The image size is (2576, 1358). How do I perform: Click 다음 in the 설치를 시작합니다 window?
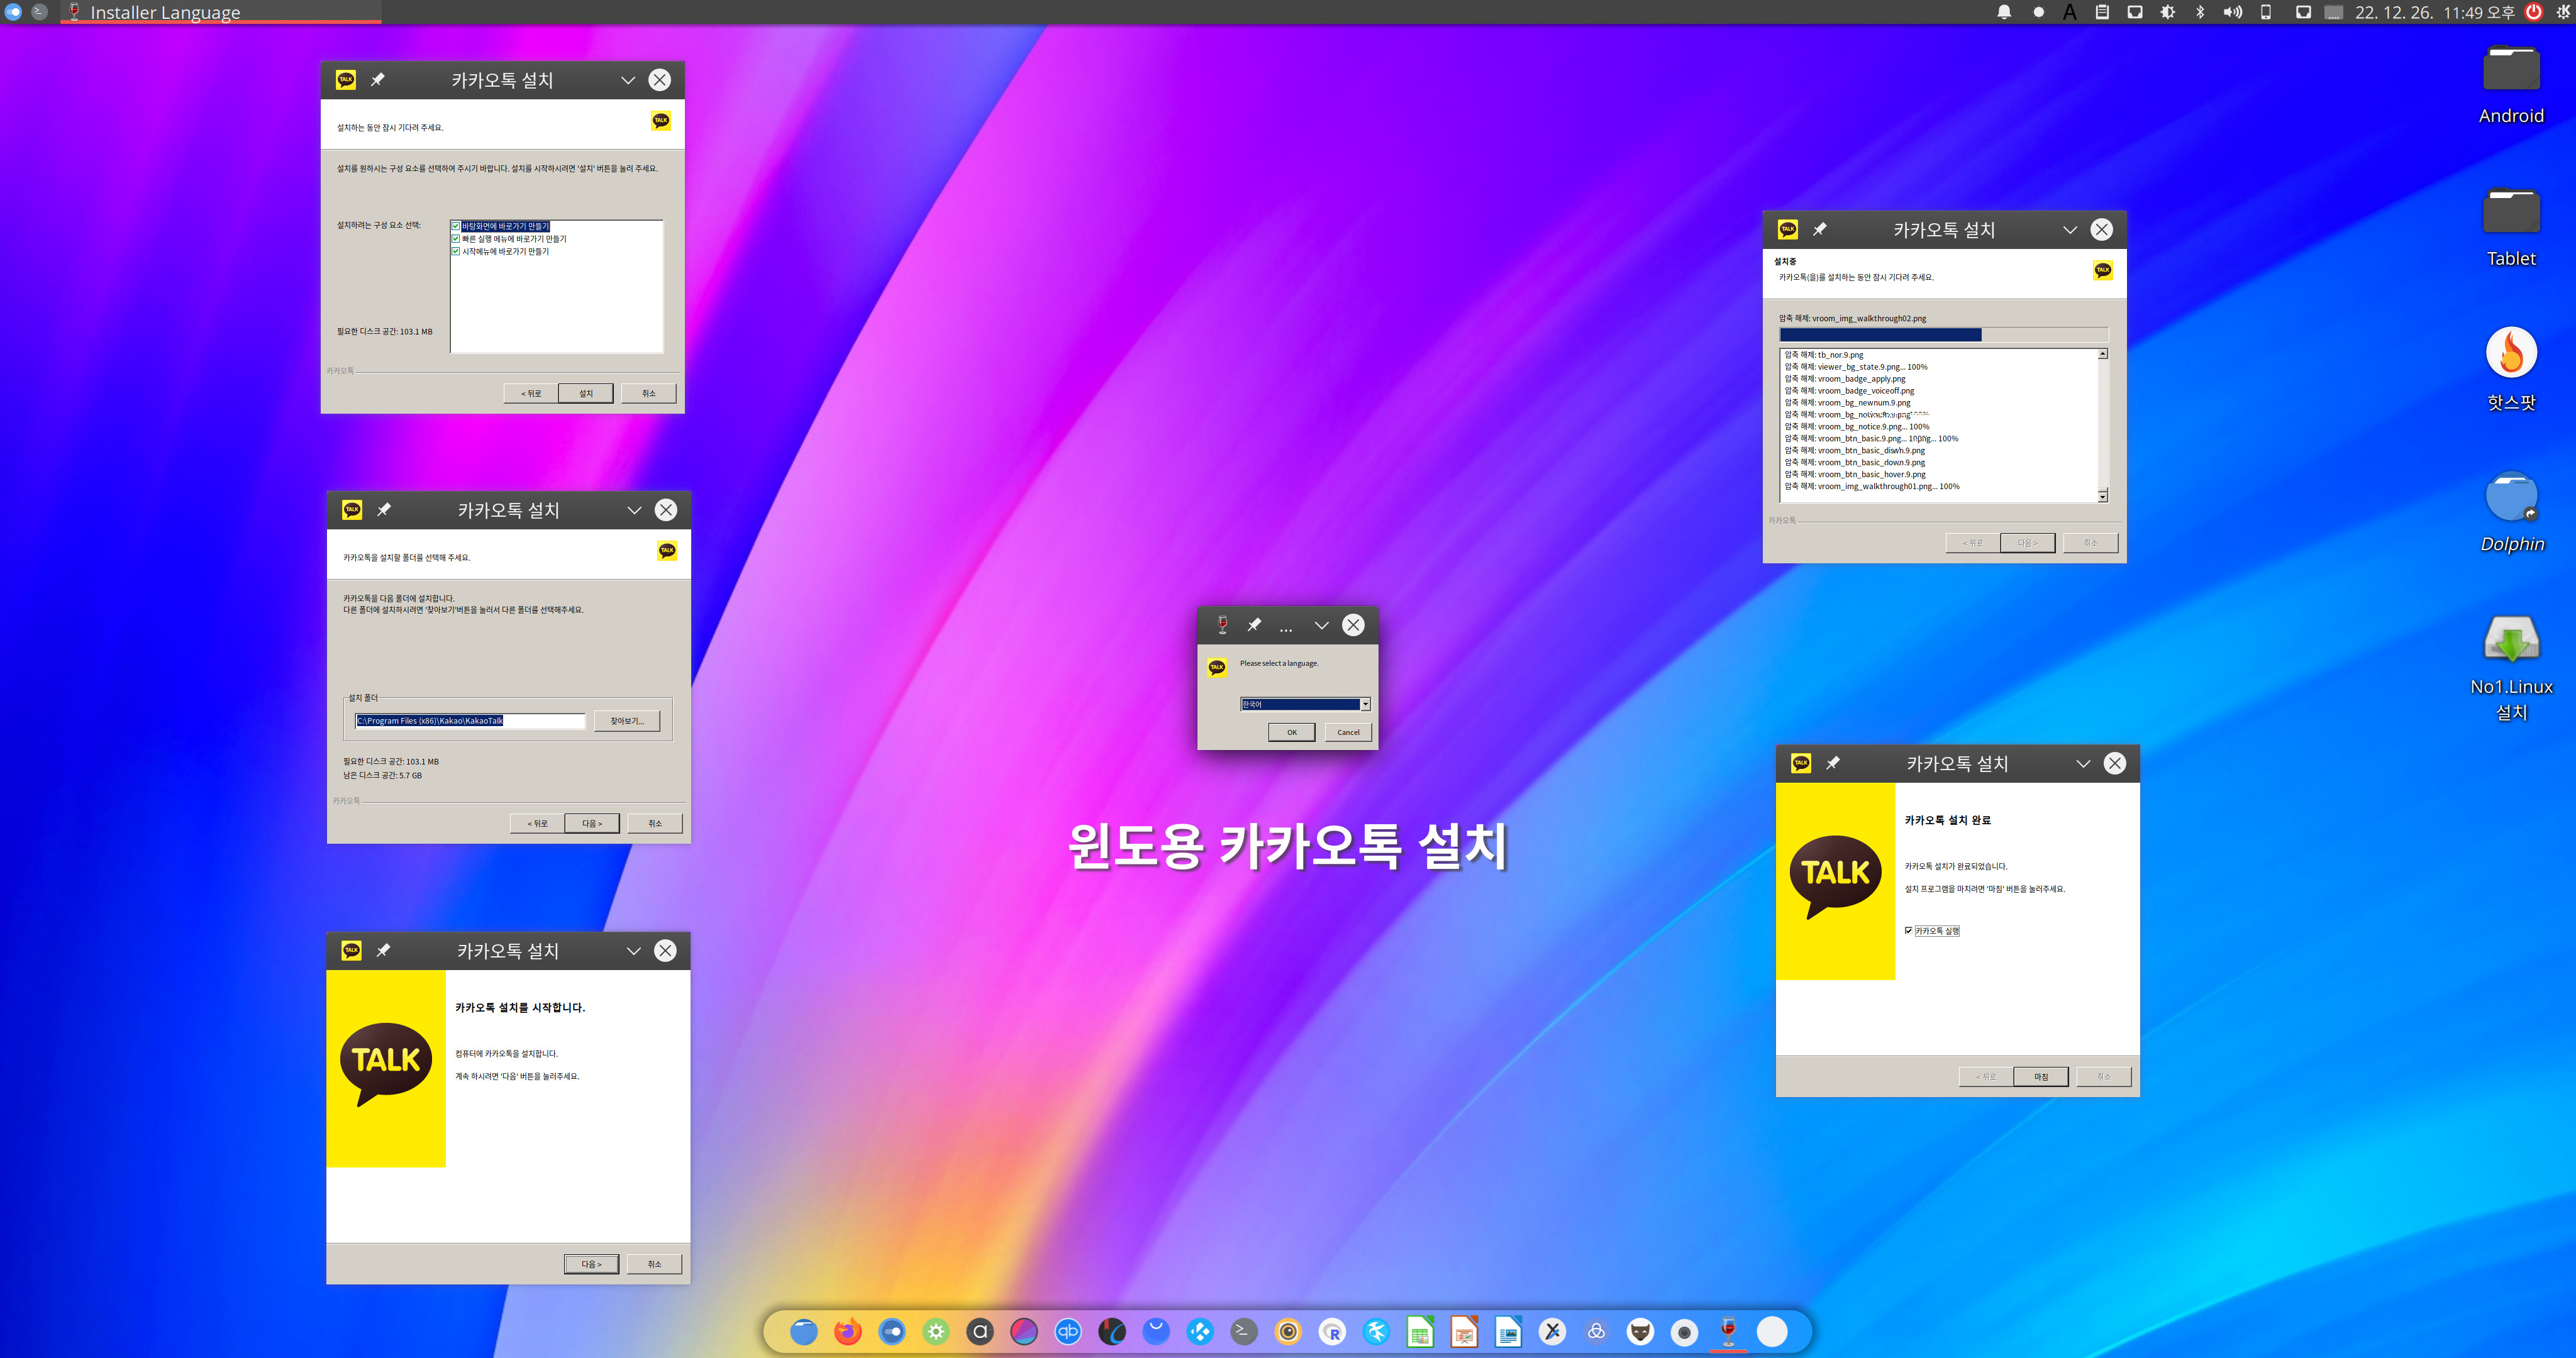pyautogui.click(x=592, y=1264)
